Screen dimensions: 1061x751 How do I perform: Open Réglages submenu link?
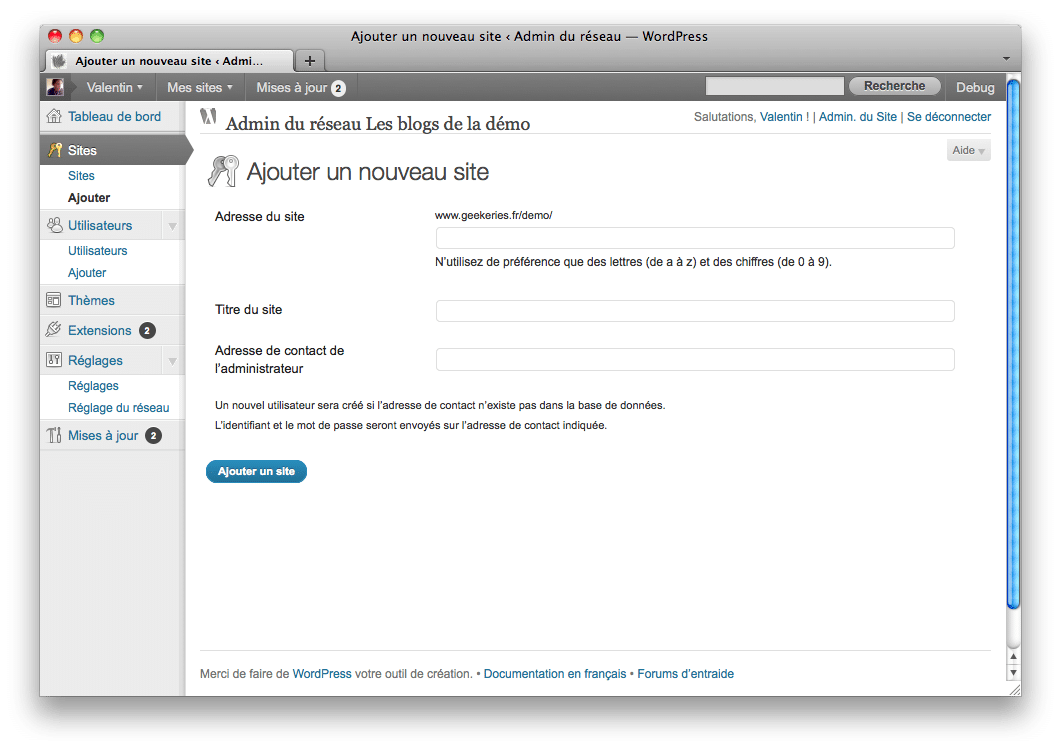(93, 386)
